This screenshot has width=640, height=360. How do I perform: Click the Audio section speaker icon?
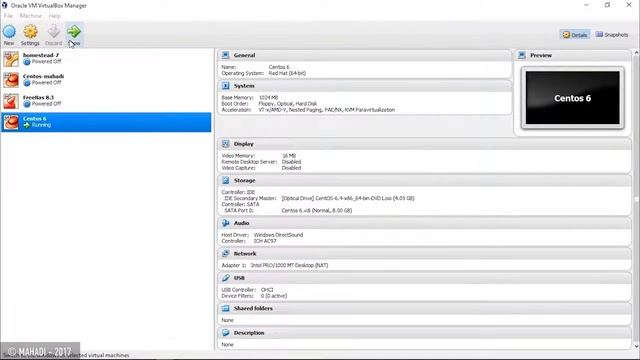225,223
